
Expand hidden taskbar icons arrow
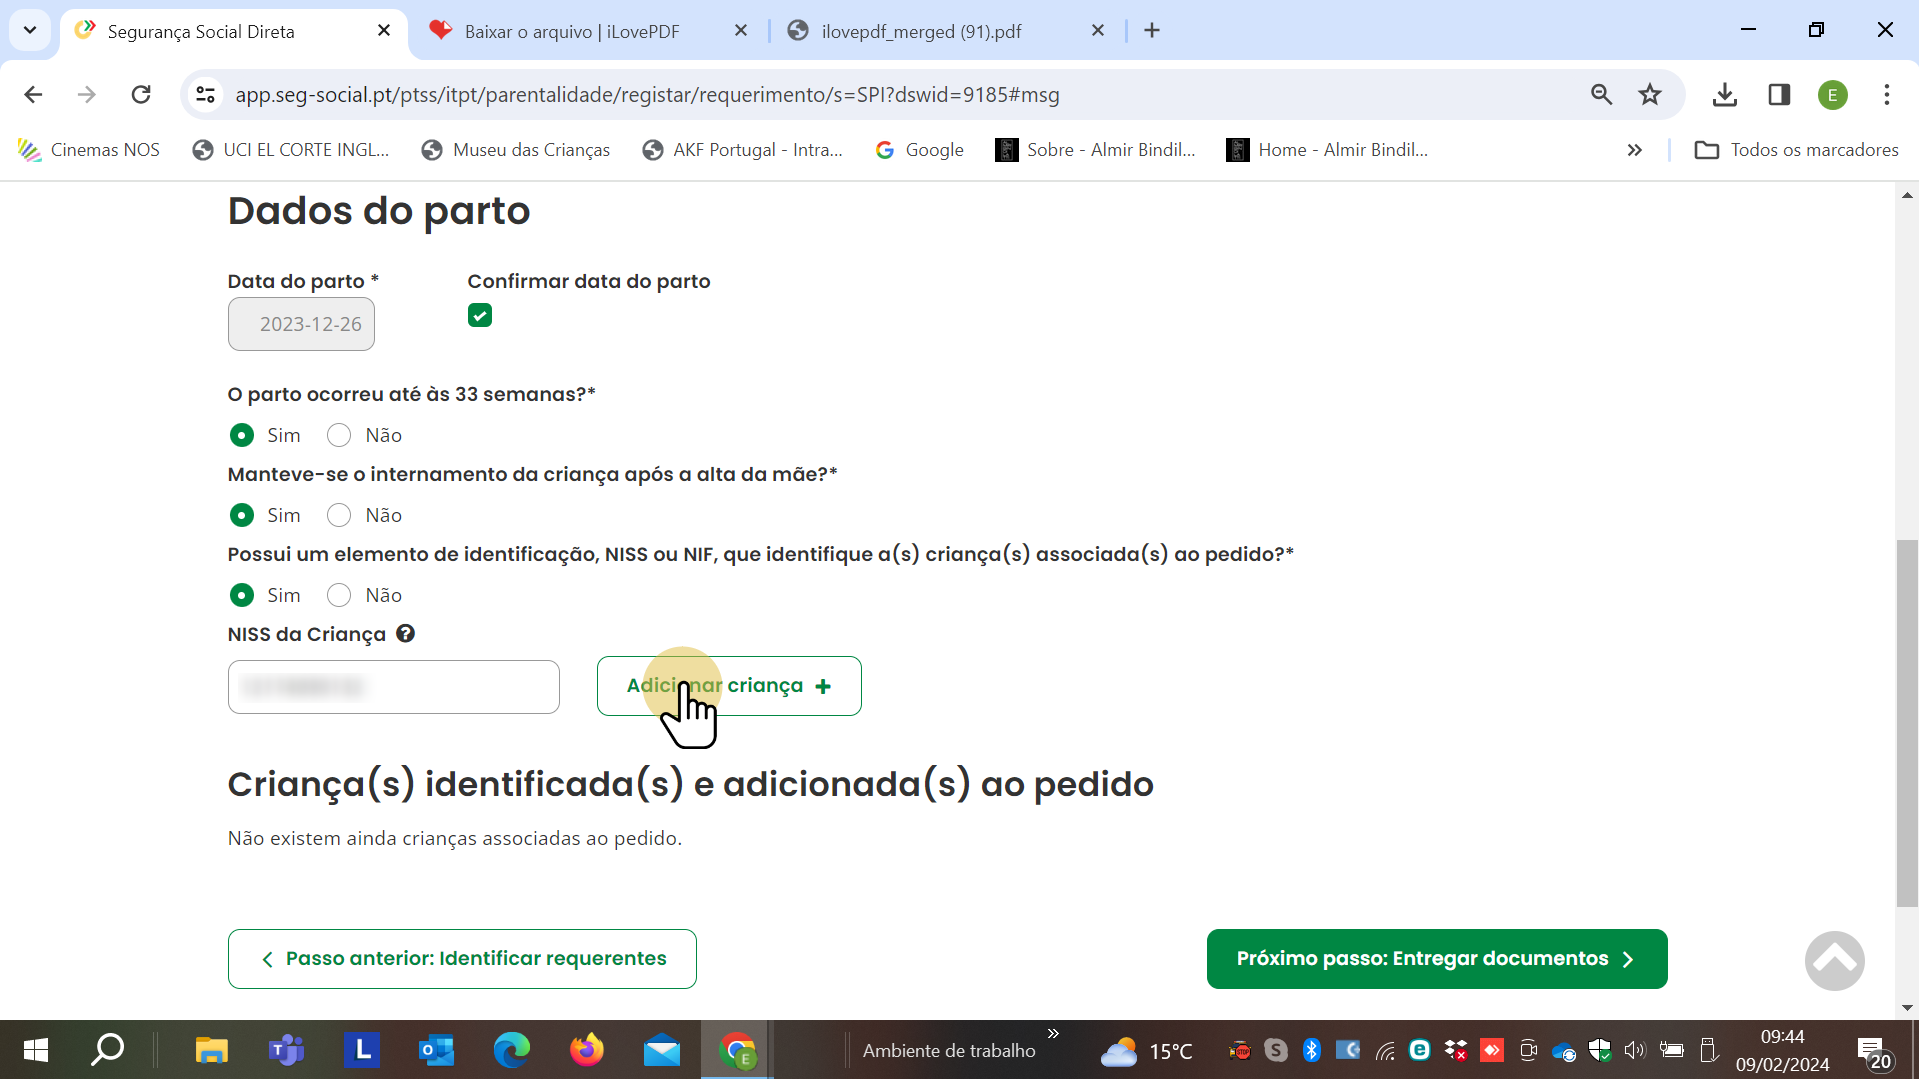click(x=1053, y=1033)
